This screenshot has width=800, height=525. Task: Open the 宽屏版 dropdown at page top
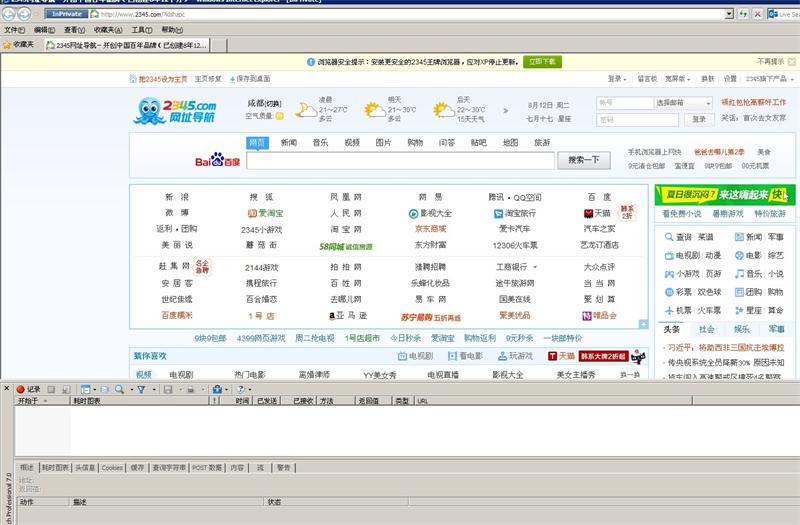coord(678,79)
